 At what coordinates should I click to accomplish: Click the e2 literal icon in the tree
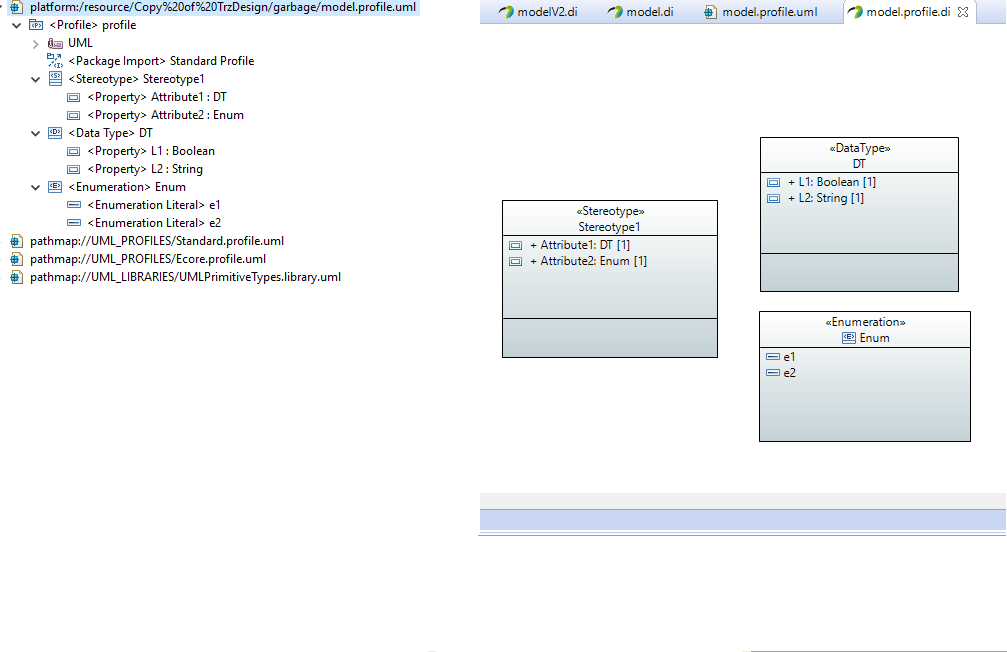click(74, 223)
